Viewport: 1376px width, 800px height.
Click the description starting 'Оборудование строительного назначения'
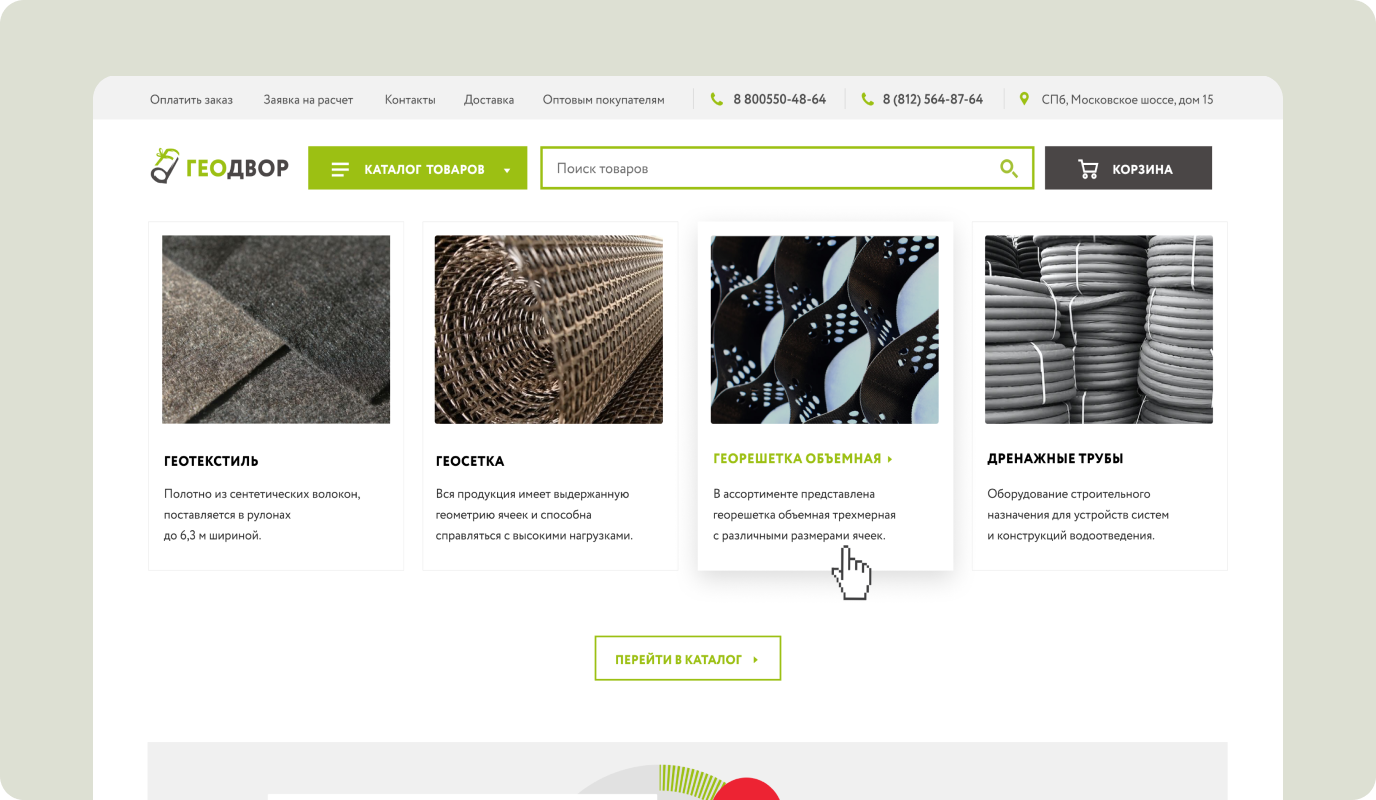point(1078,515)
